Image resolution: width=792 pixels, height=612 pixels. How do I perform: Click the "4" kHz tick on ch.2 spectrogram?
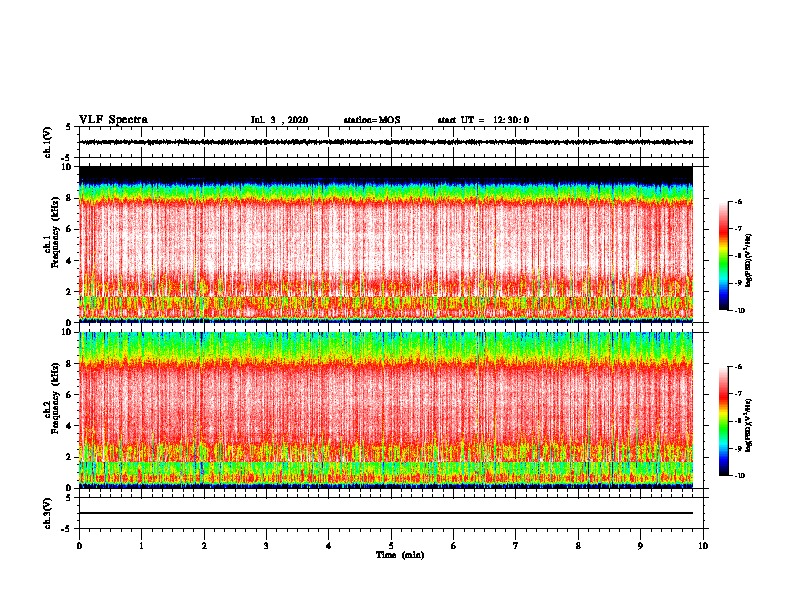pyautogui.click(x=69, y=426)
